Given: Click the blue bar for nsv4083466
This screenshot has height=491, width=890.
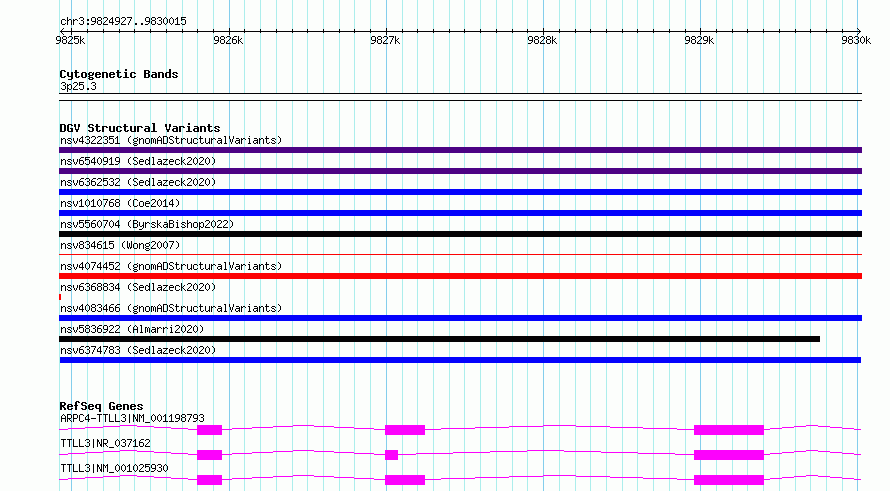Looking at the screenshot, I should pyautogui.click(x=460, y=318).
